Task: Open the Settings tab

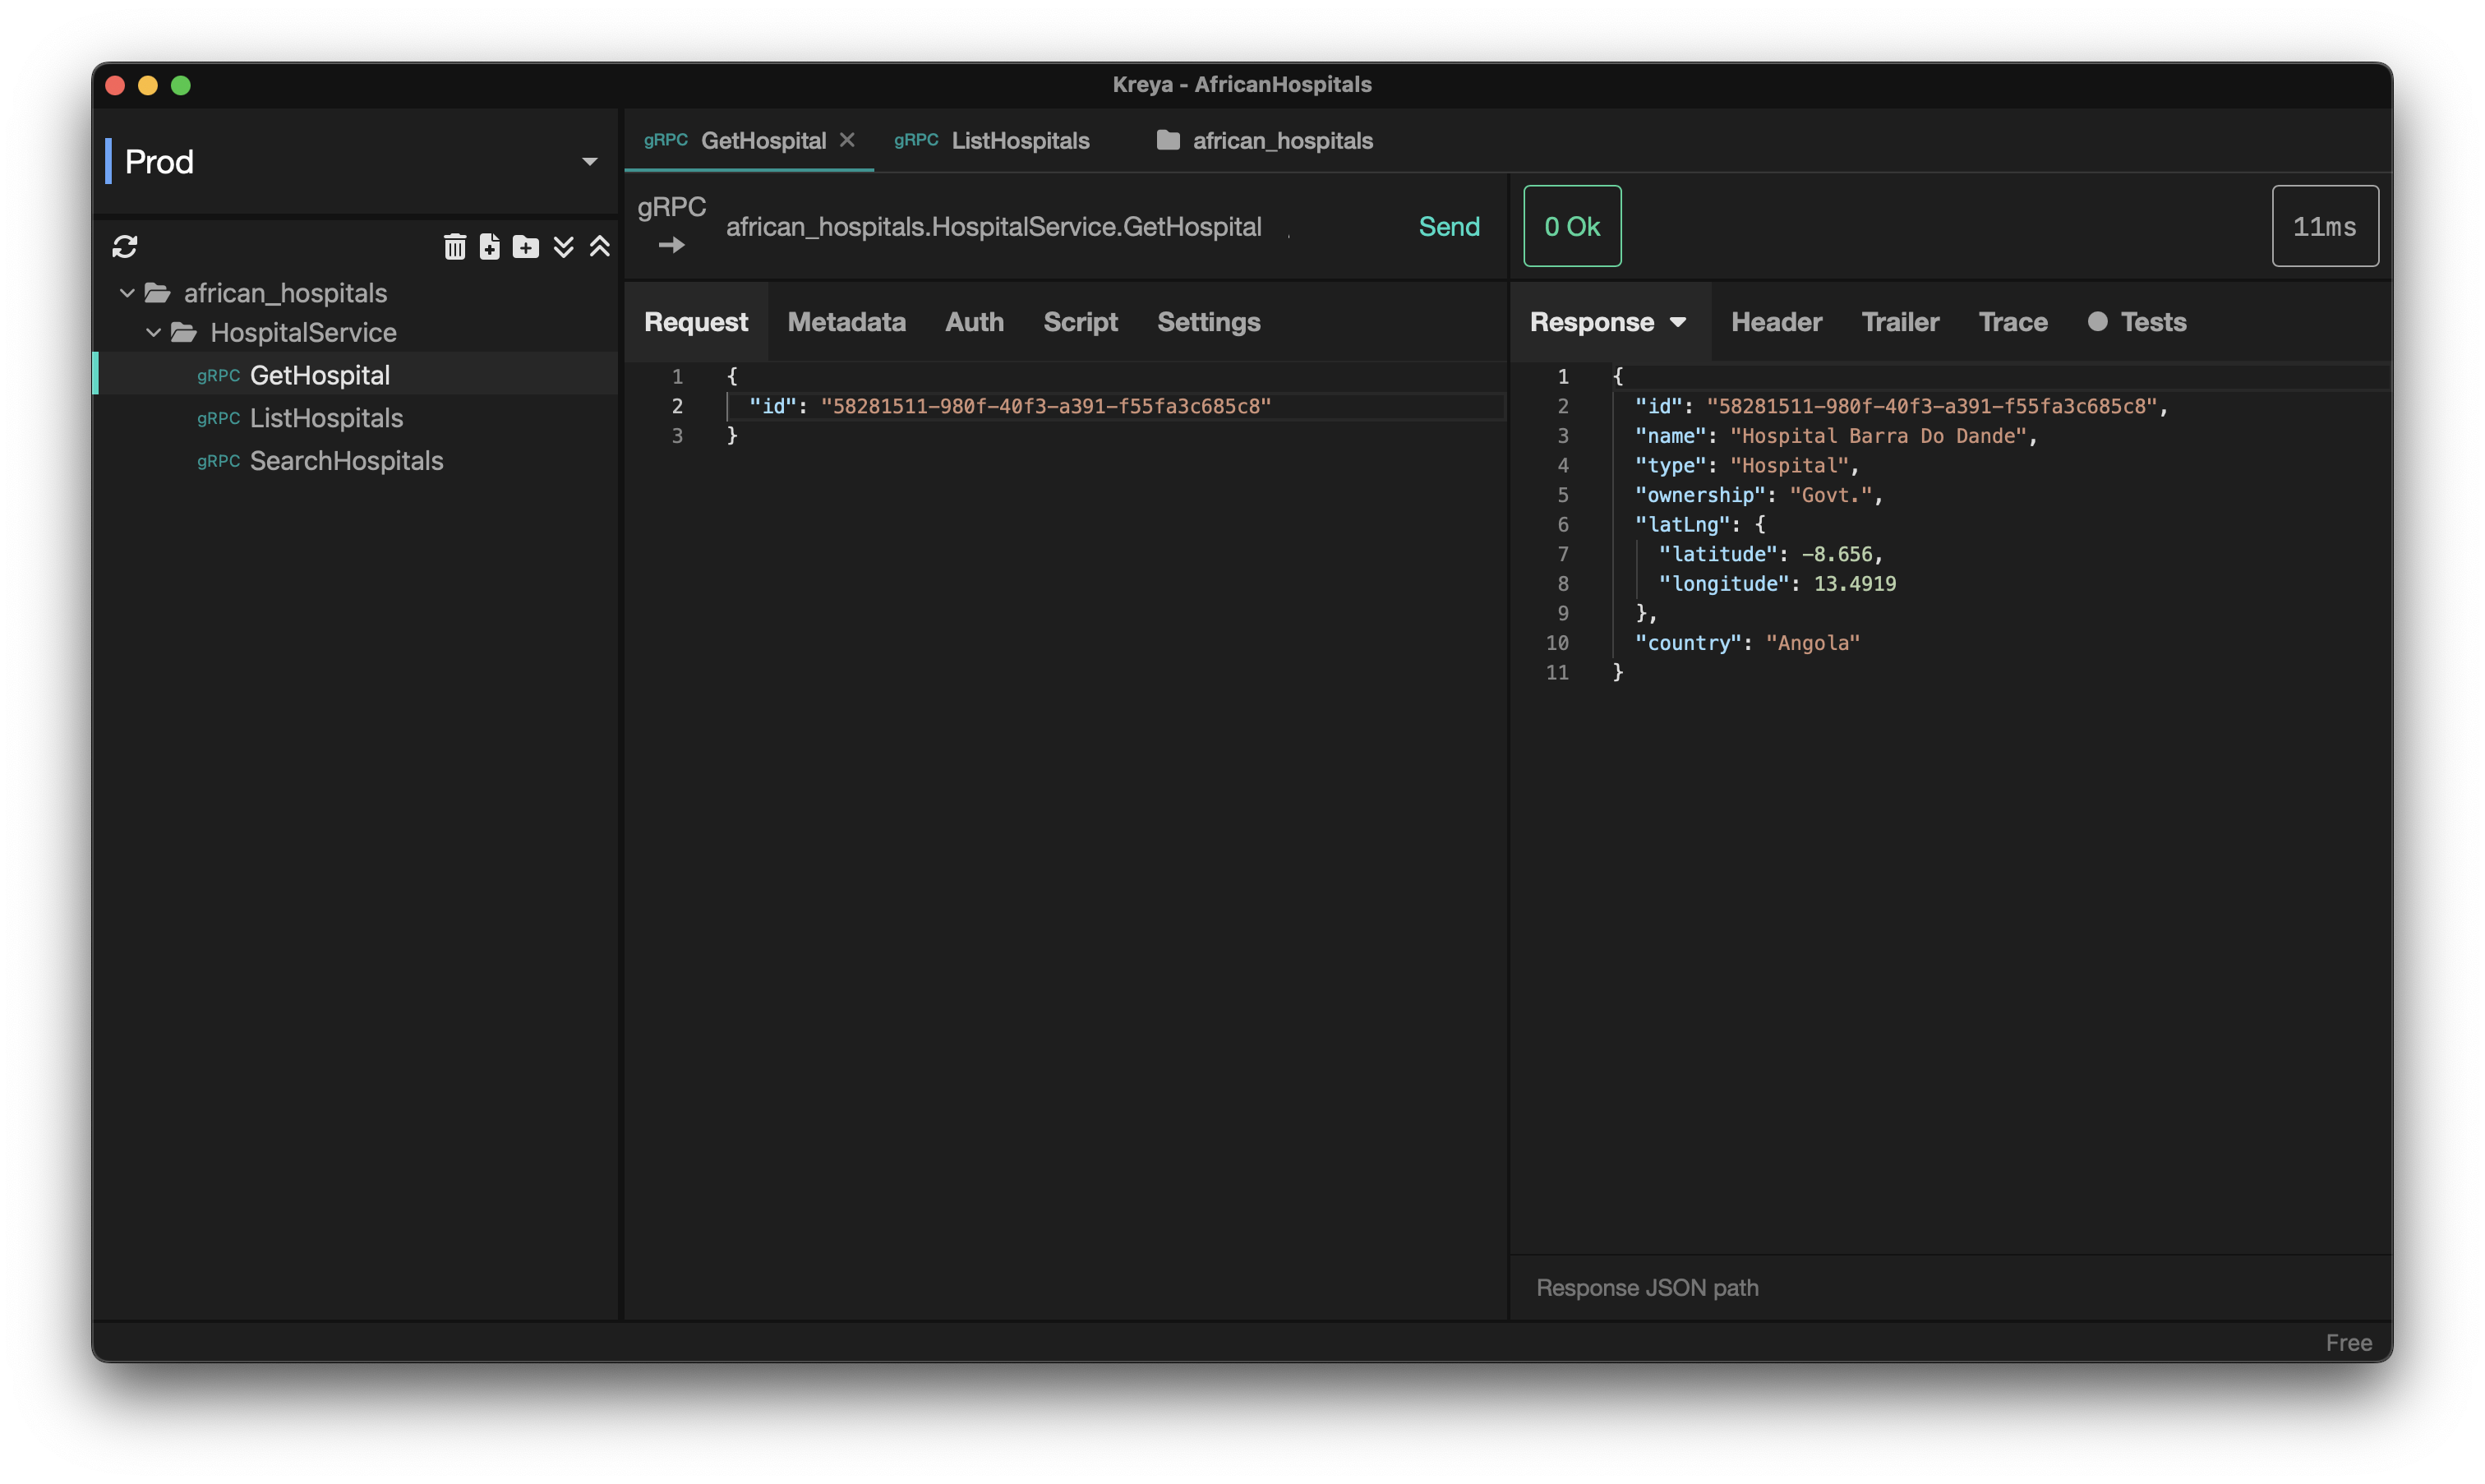Action: pos(1208,322)
